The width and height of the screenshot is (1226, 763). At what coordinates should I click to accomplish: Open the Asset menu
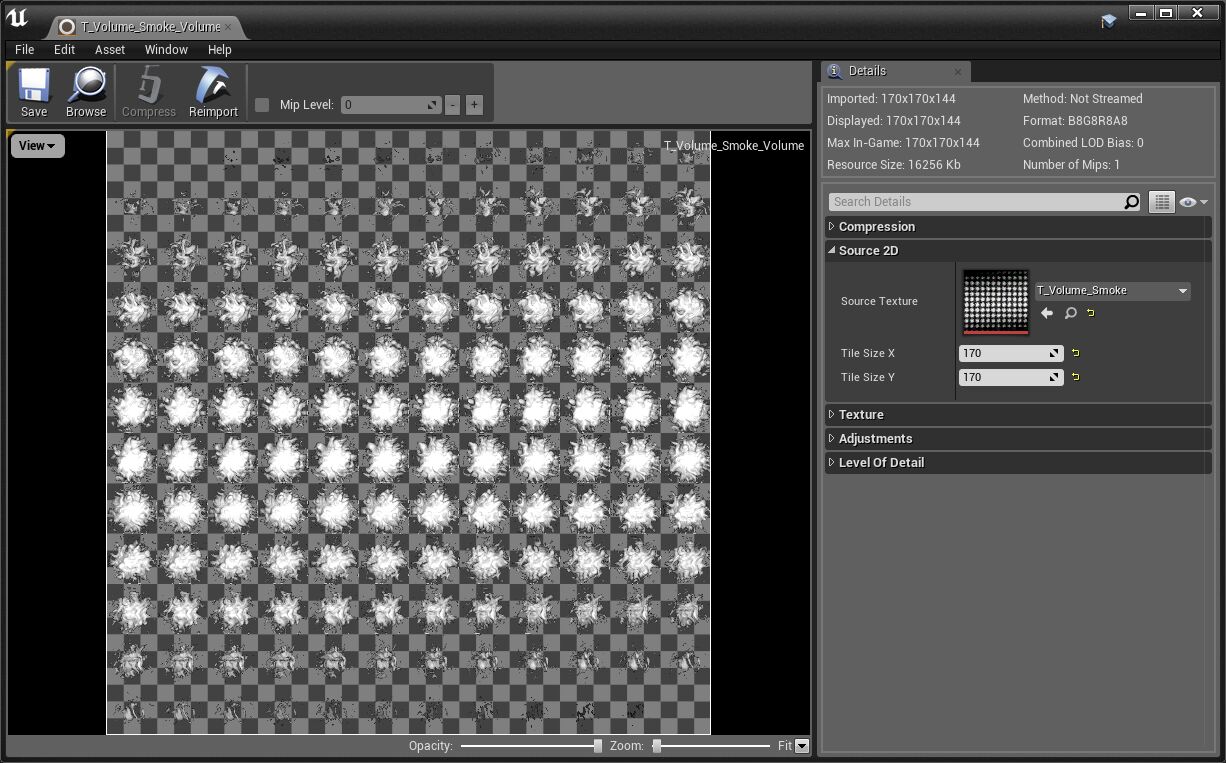tap(110, 49)
